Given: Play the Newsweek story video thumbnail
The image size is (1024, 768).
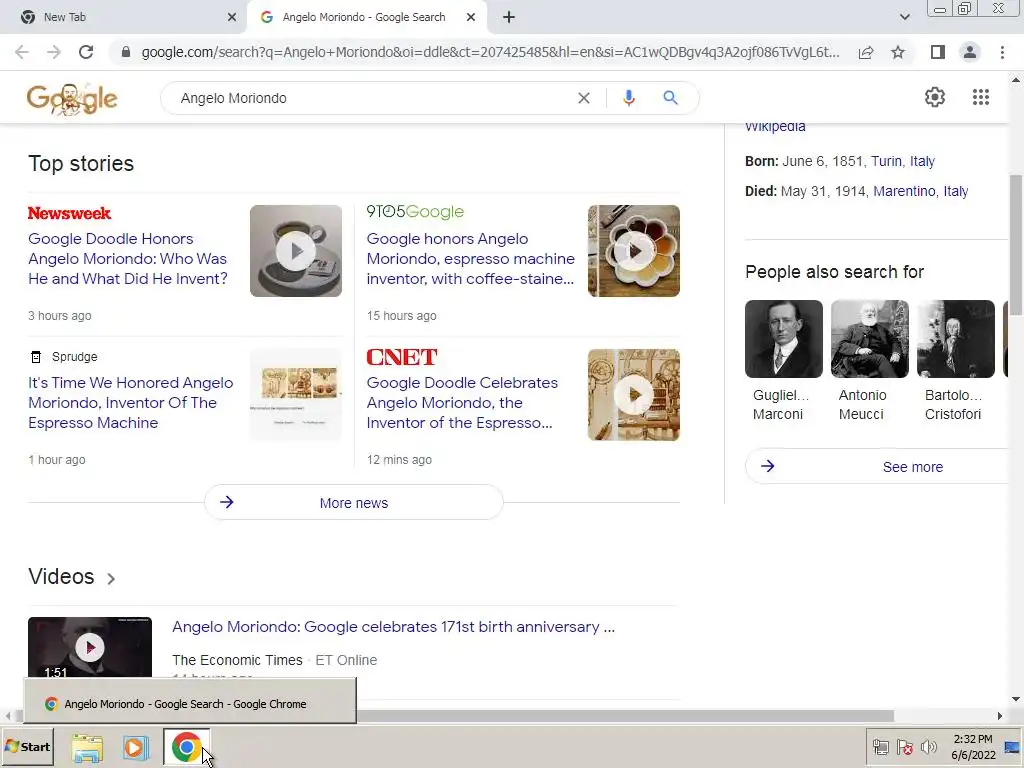Looking at the screenshot, I should tap(296, 251).
